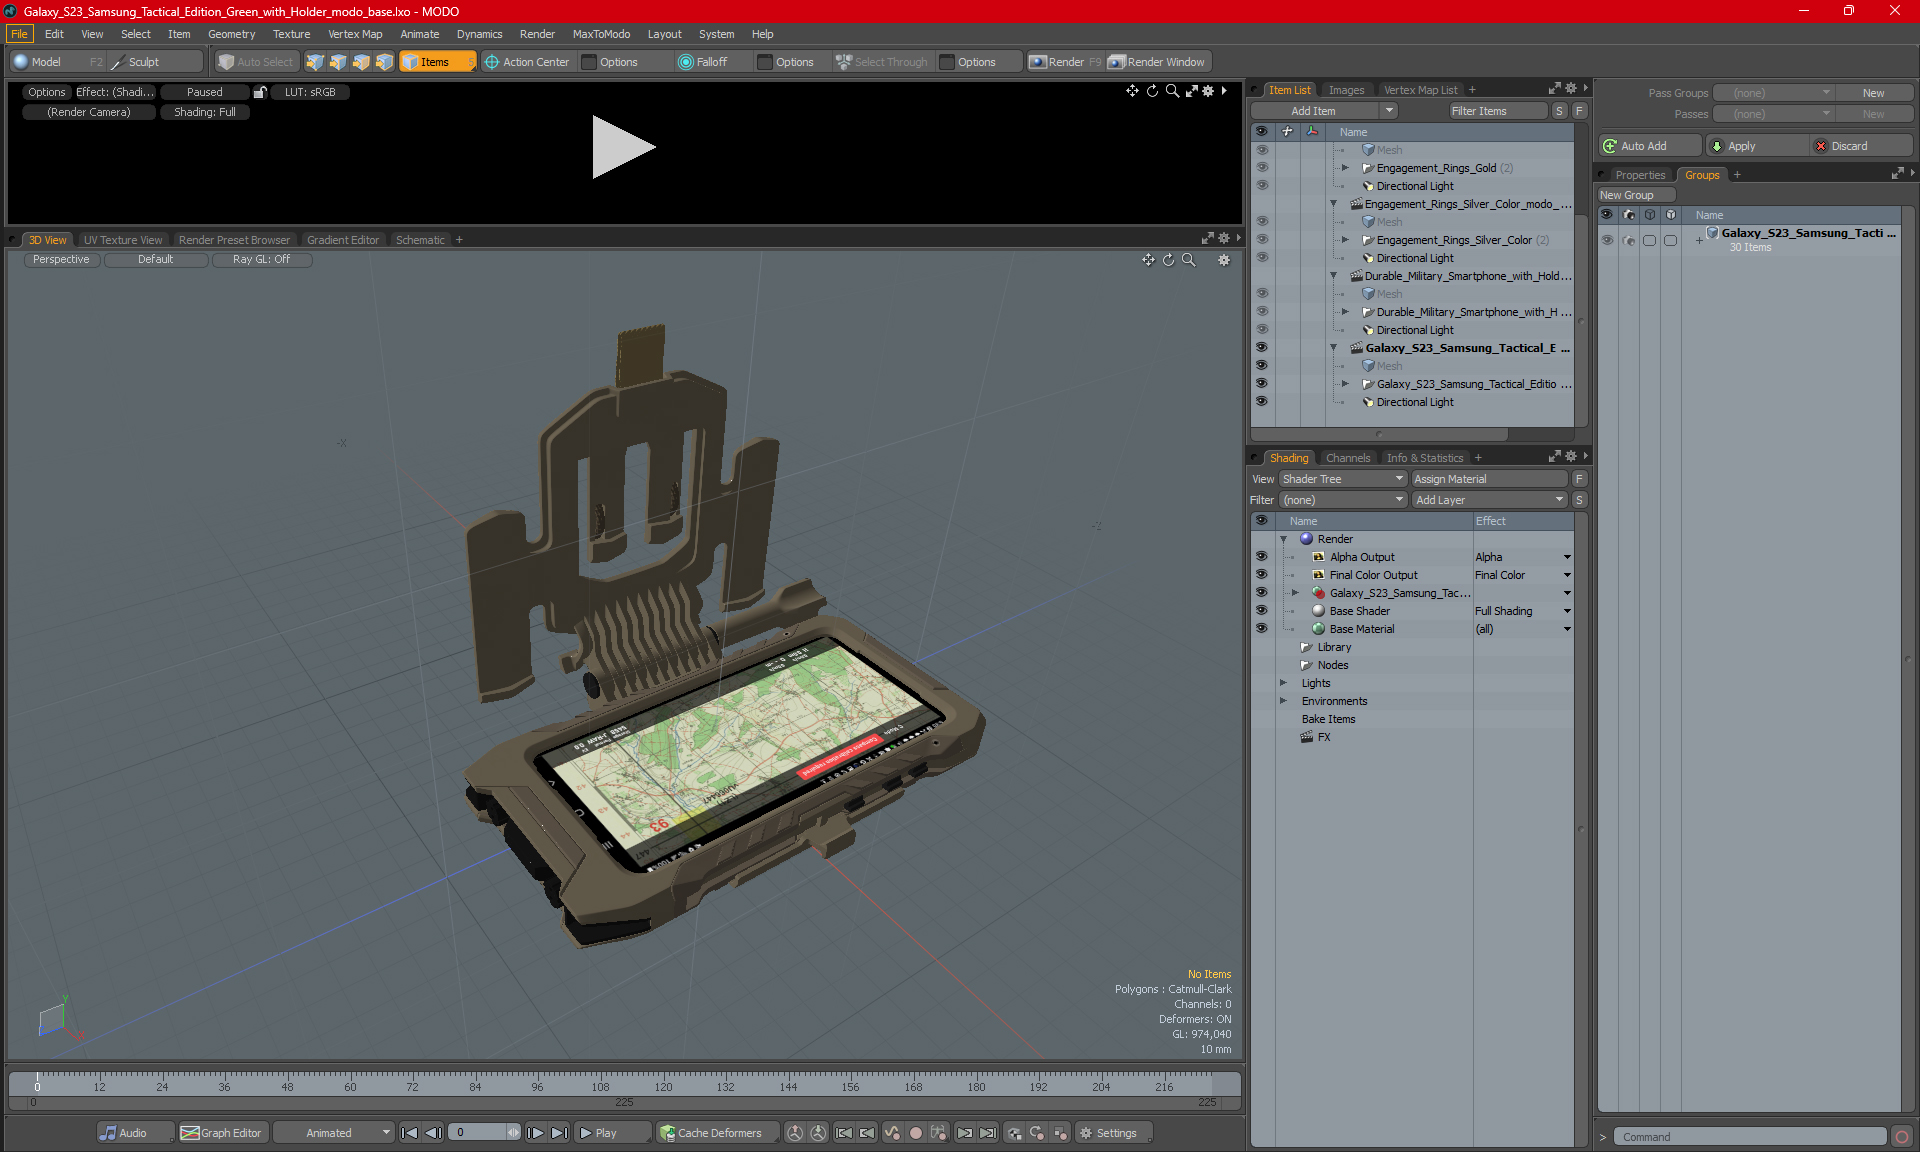
Task: Select Polygons selection mode icon
Action: point(361,62)
